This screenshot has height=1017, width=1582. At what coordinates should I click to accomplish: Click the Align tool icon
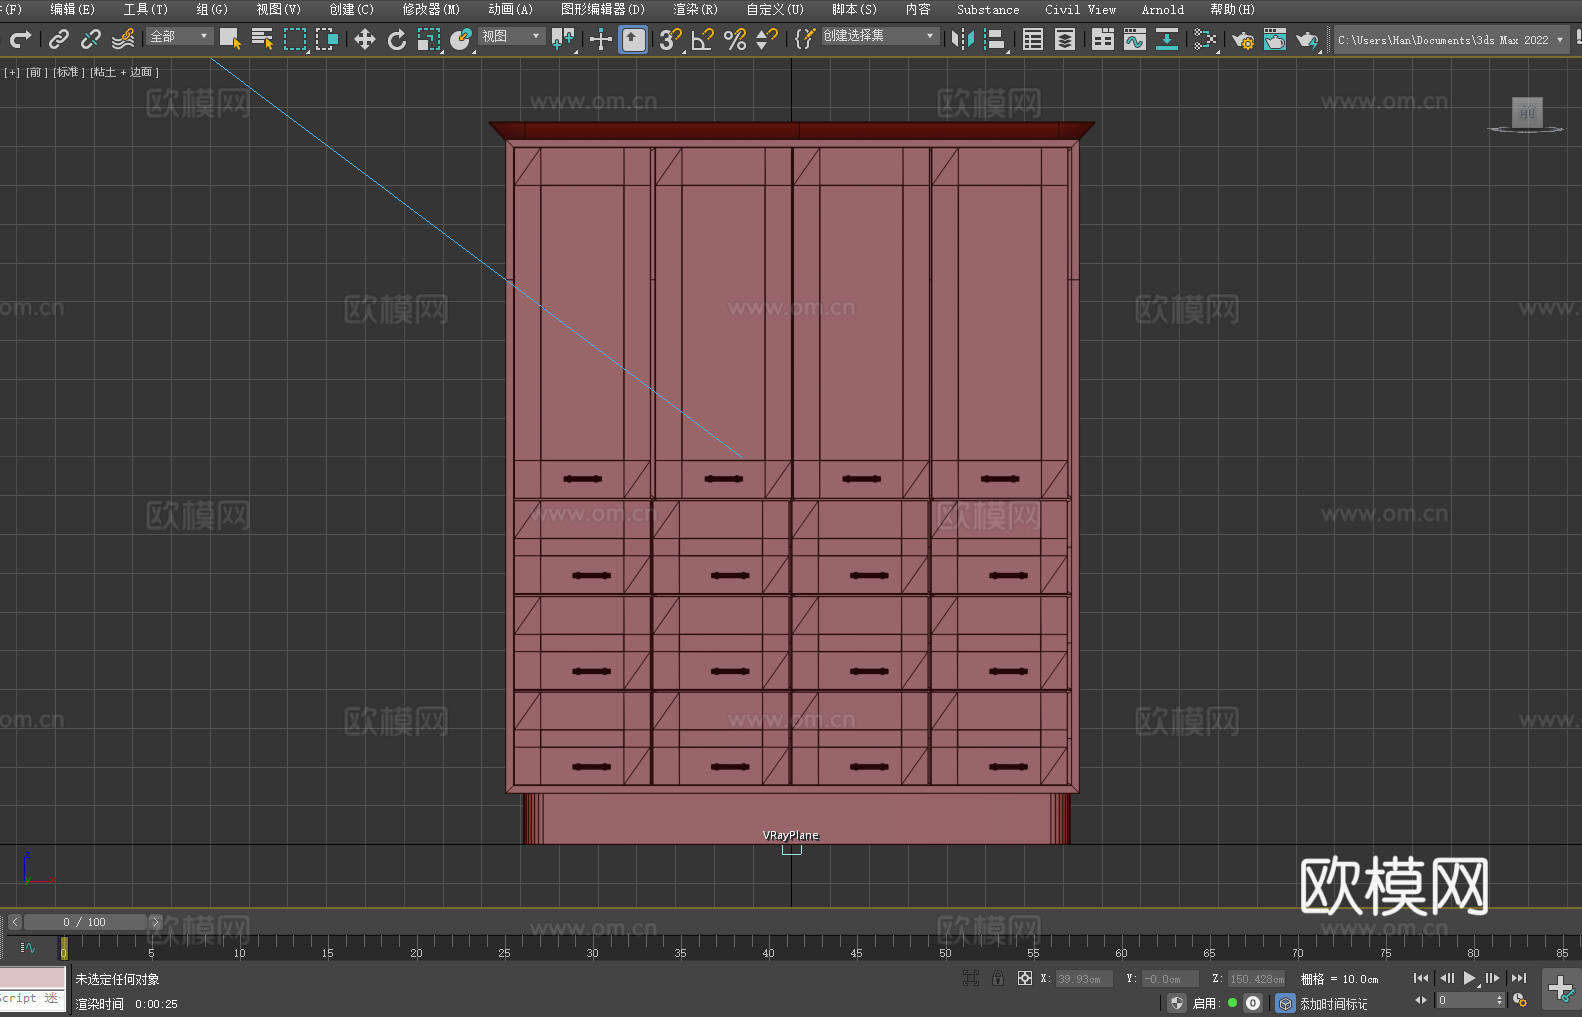click(x=995, y=39)
